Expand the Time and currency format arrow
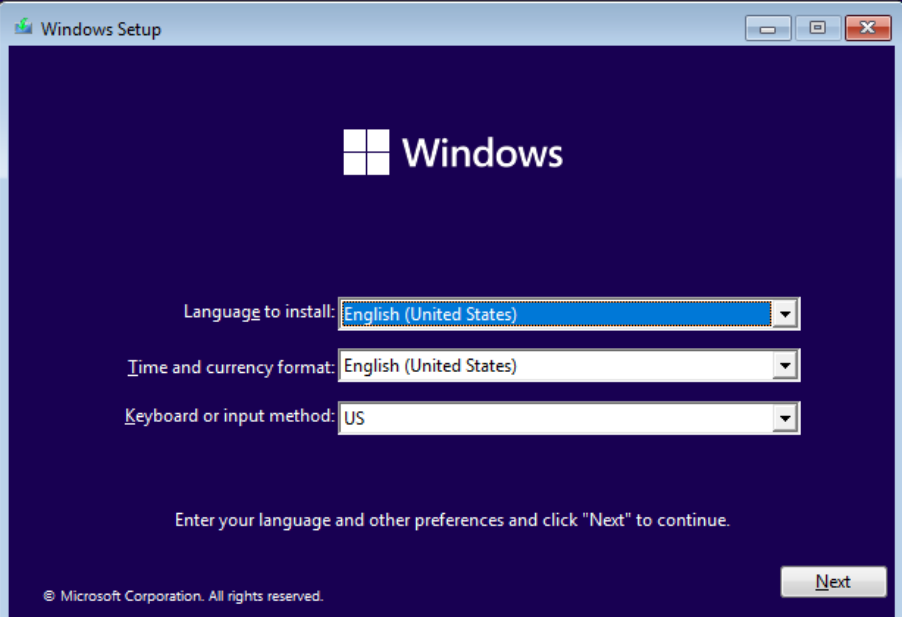Screen dimensions: 902x617 click(x=785, y=365)
